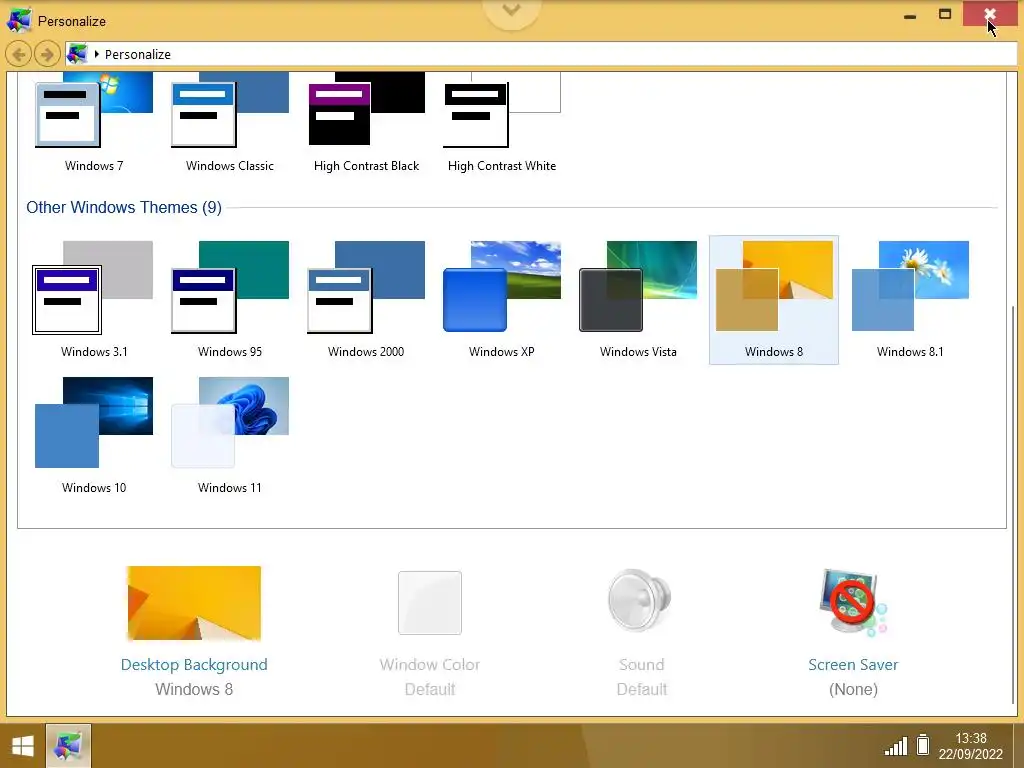This screenshot has width=1024, height=768.
Task: Expand the breadcrumb arrow before Personalize
Action: (97, 54)
